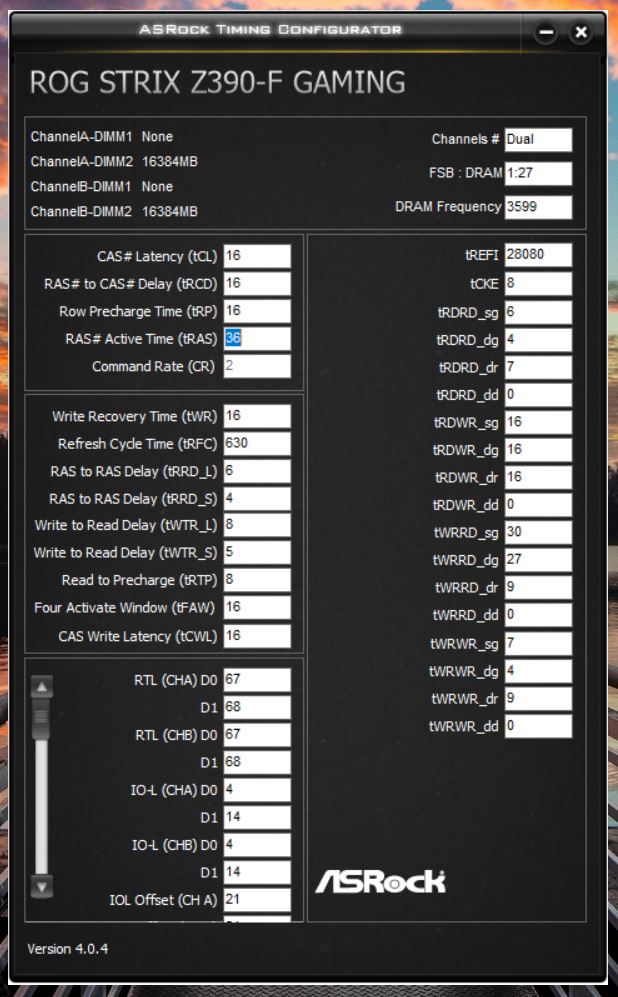Edit Write Recovery Time (tWR) value
Image resolution: width=618 pixels, height=997 pixels.
(x=257, y=416)
